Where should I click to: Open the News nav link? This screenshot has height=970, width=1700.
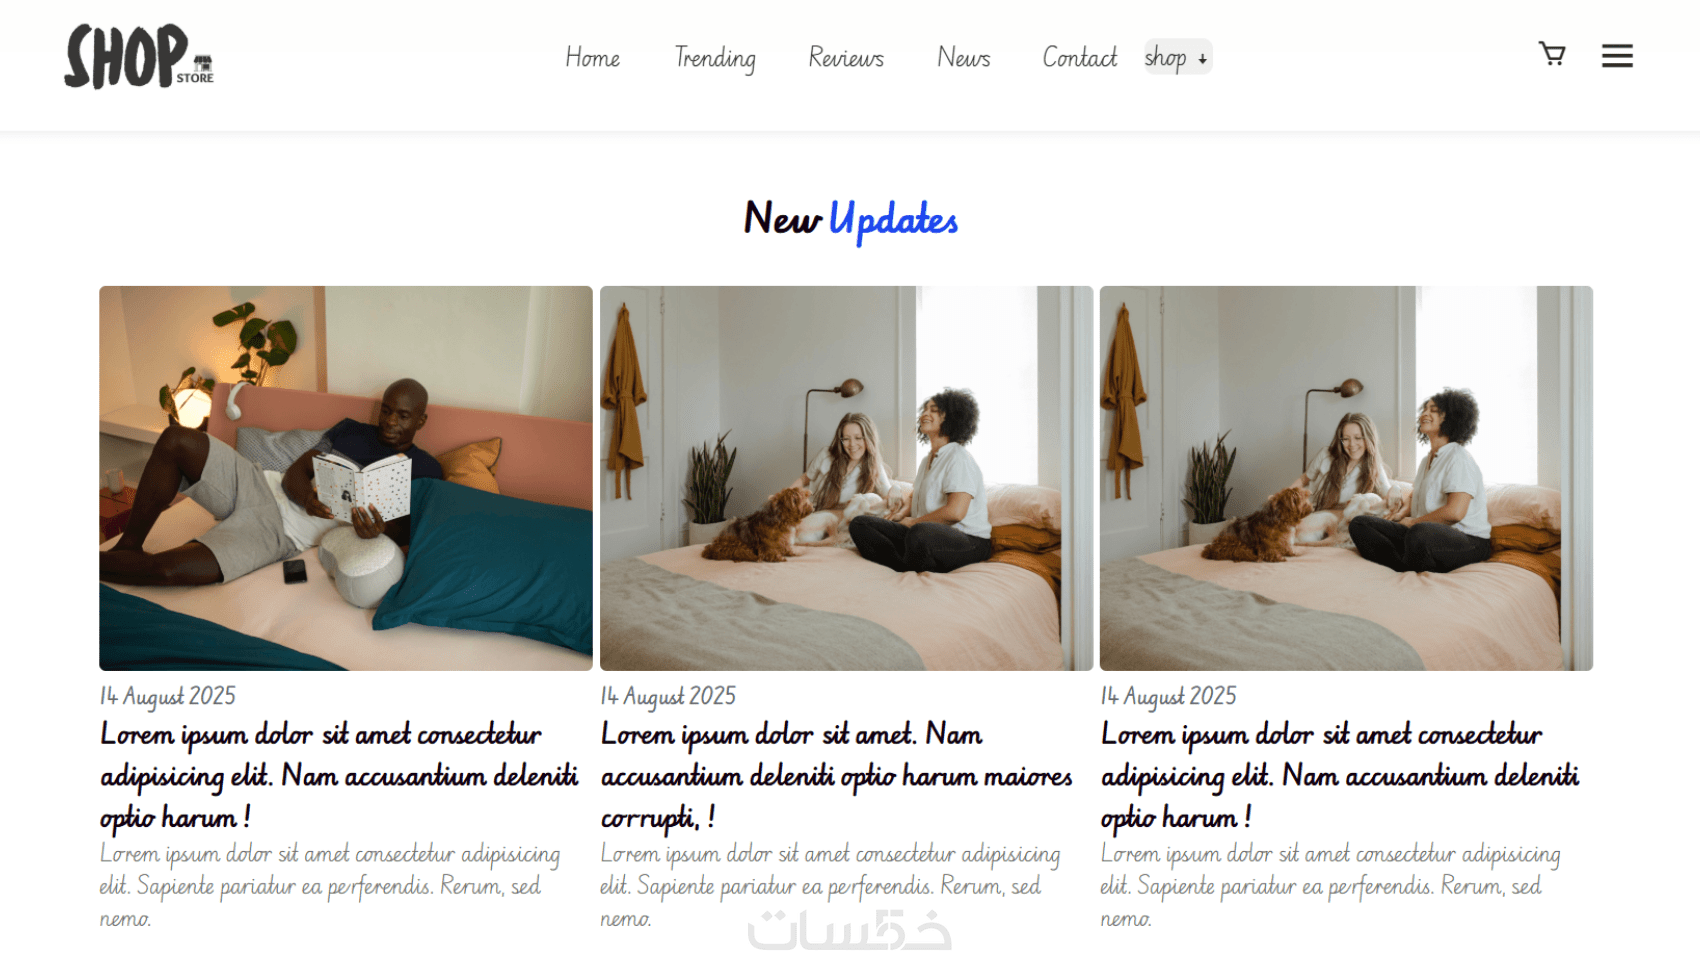(964, 58)
